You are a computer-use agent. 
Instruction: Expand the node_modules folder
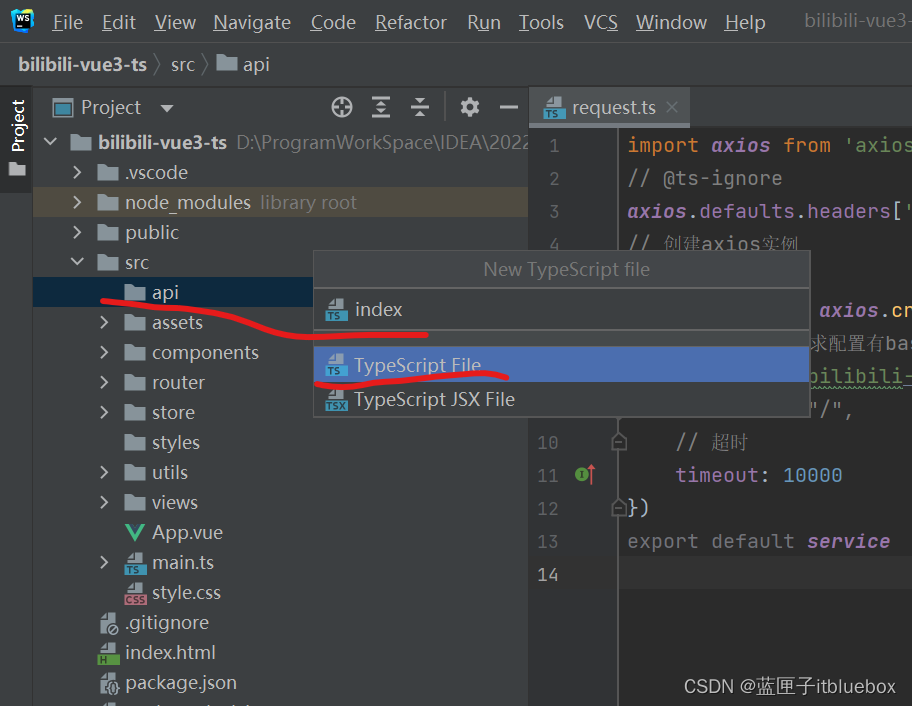77,202
